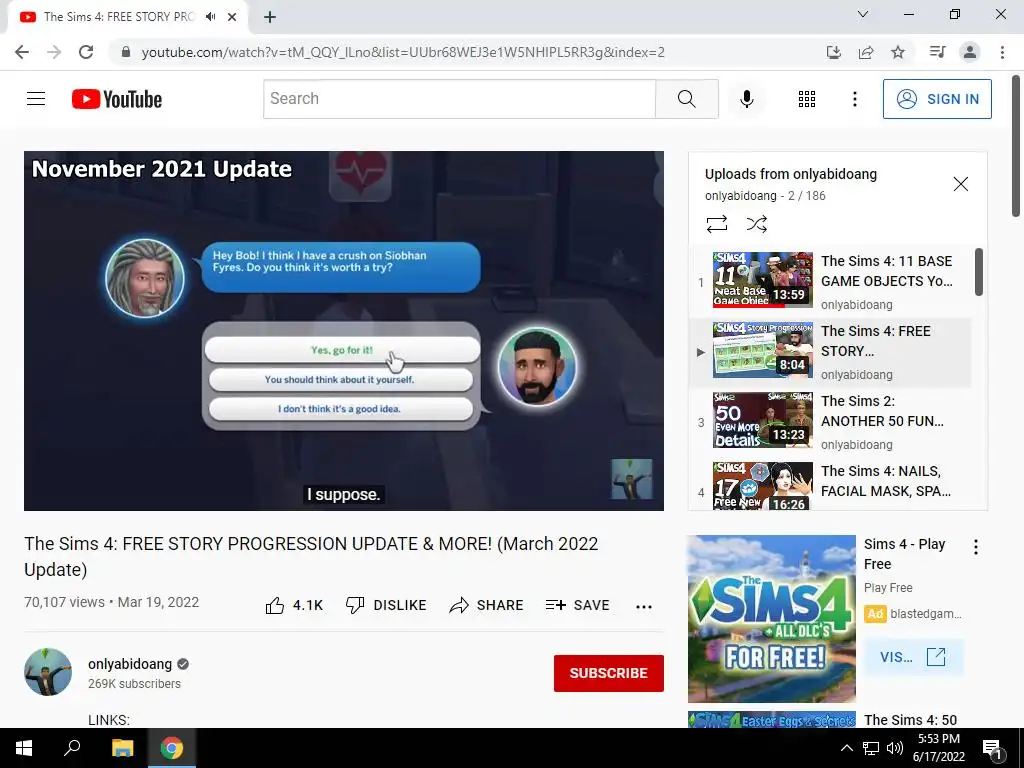Click the Sims 4 For Free ad image
The image size is (1024, 768).
pos(771,619)
